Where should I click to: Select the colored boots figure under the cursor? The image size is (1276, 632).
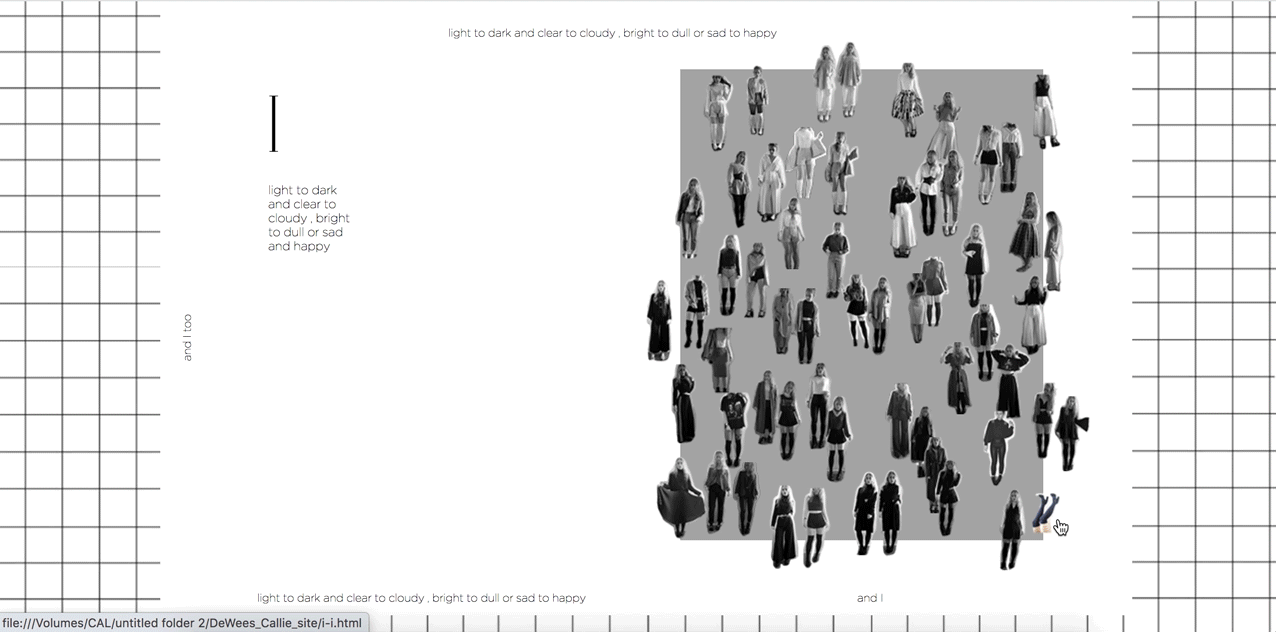(1044, 512)
